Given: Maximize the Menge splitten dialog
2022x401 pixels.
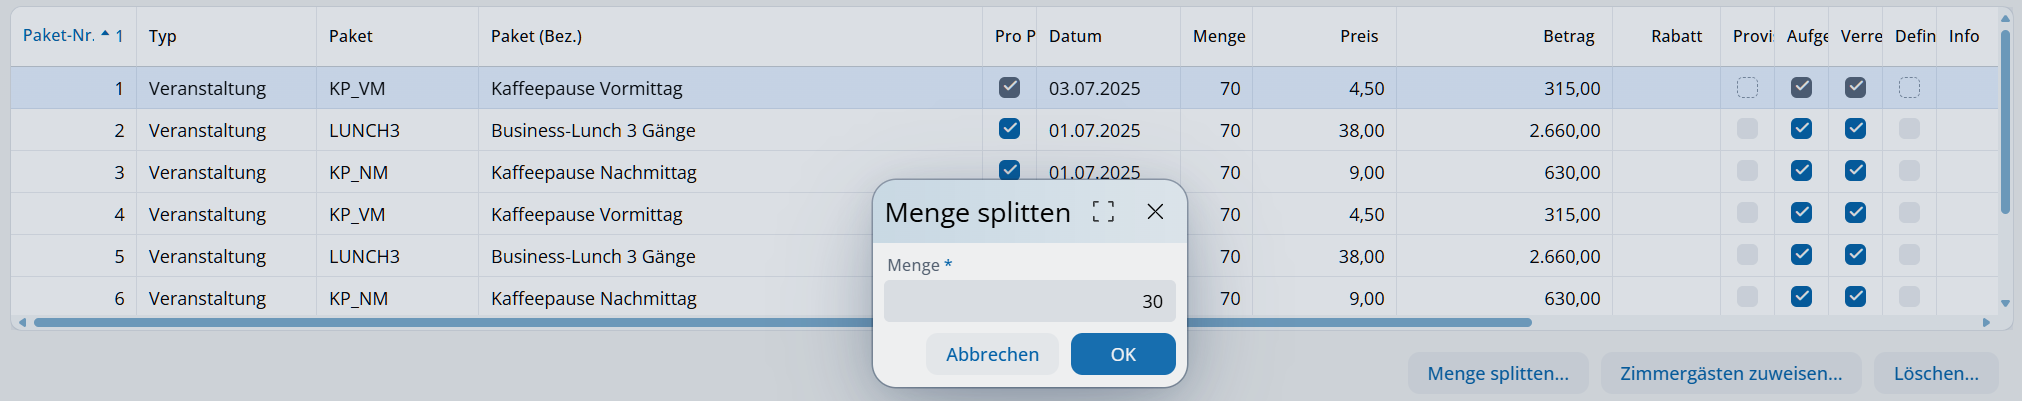Looking at the screenshot, I should (1103, 212).
